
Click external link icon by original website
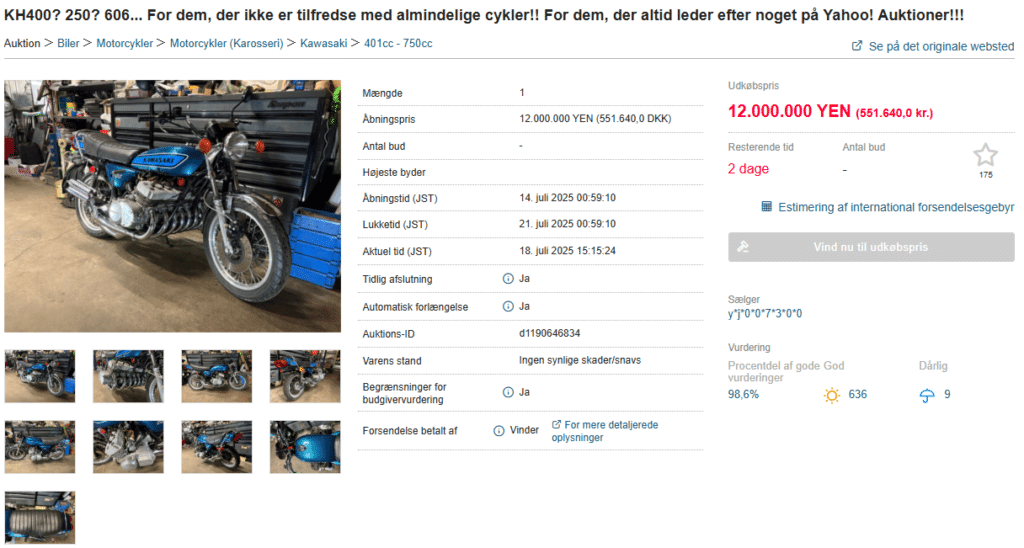coord(857,46)
